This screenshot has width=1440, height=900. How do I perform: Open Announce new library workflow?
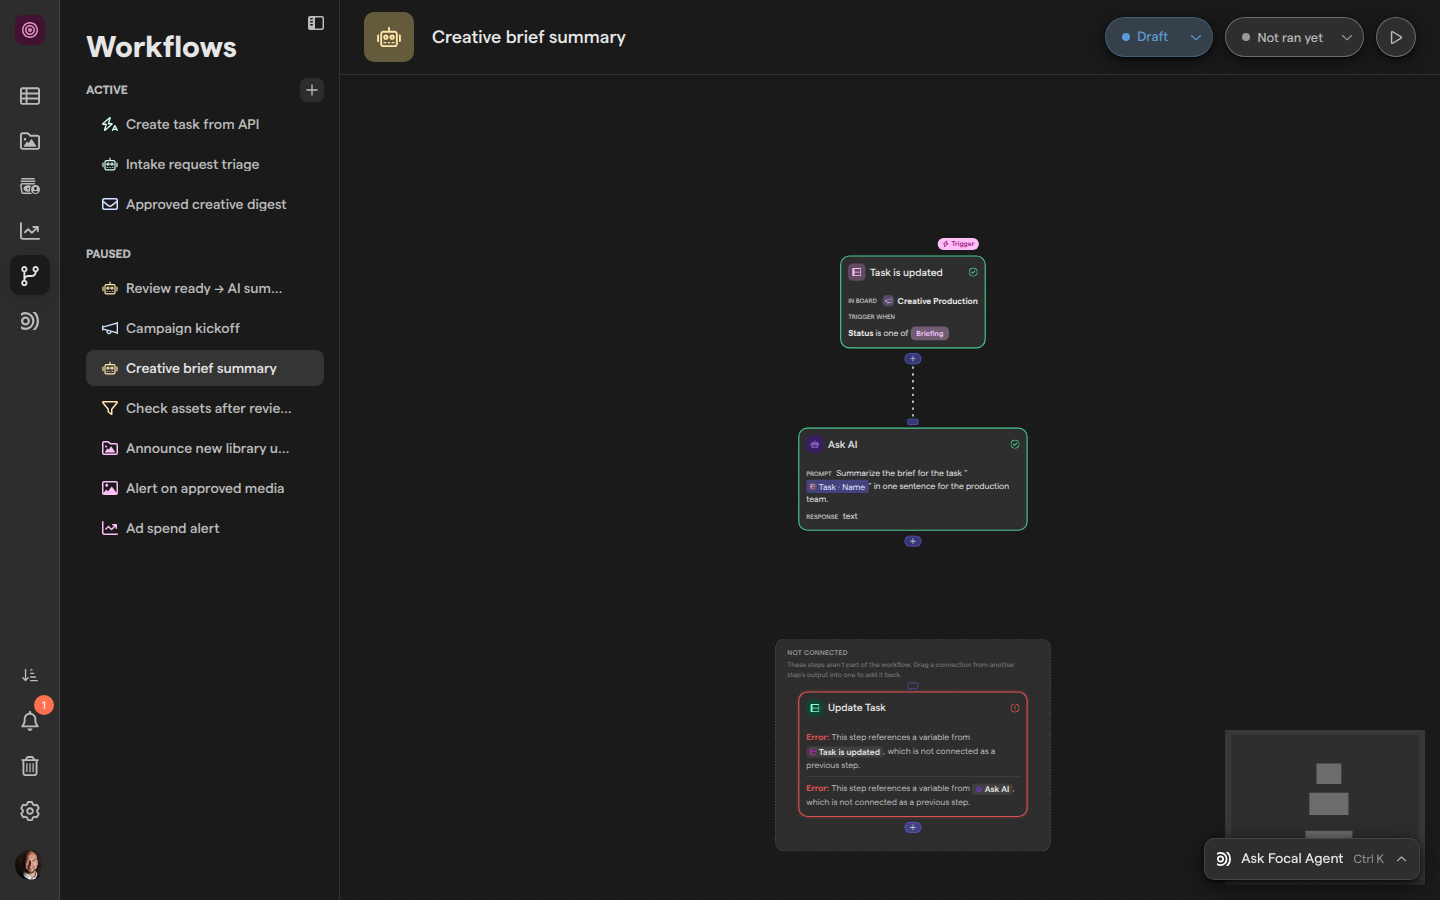[205, 448]
